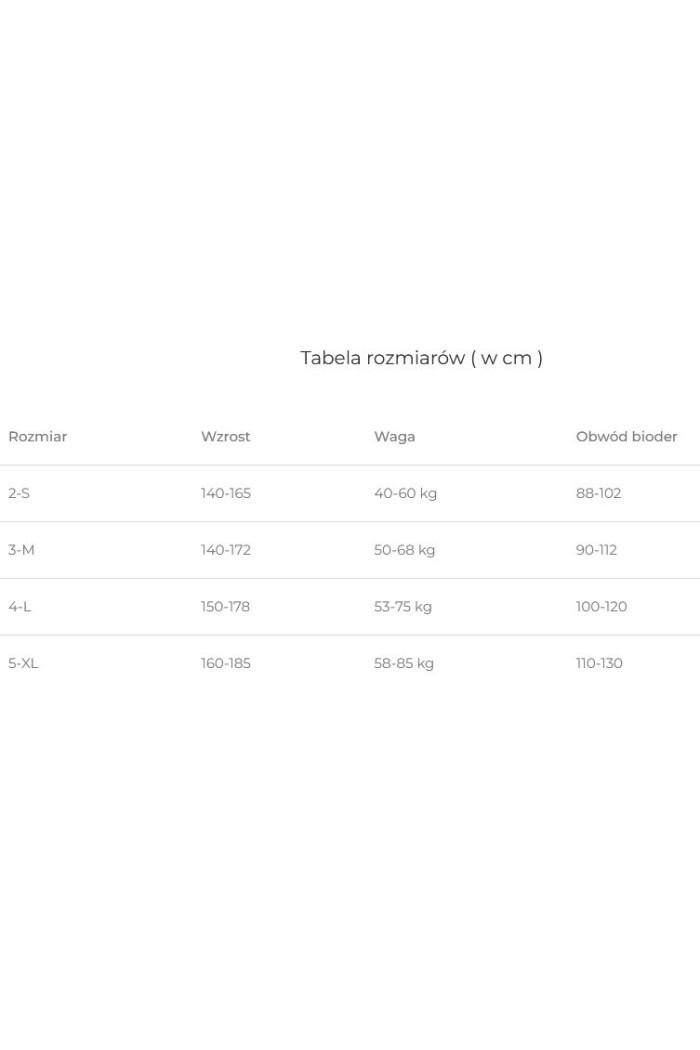Screen dimensions: 700x1050
Task: Select the 40-60 kg weight cell
Action: (x=405, y=493)
